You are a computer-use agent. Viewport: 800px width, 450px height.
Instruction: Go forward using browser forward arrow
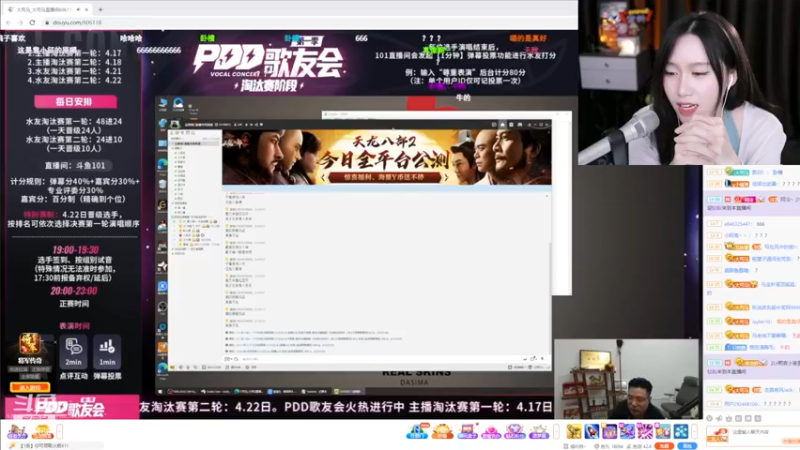click(20, 22)
